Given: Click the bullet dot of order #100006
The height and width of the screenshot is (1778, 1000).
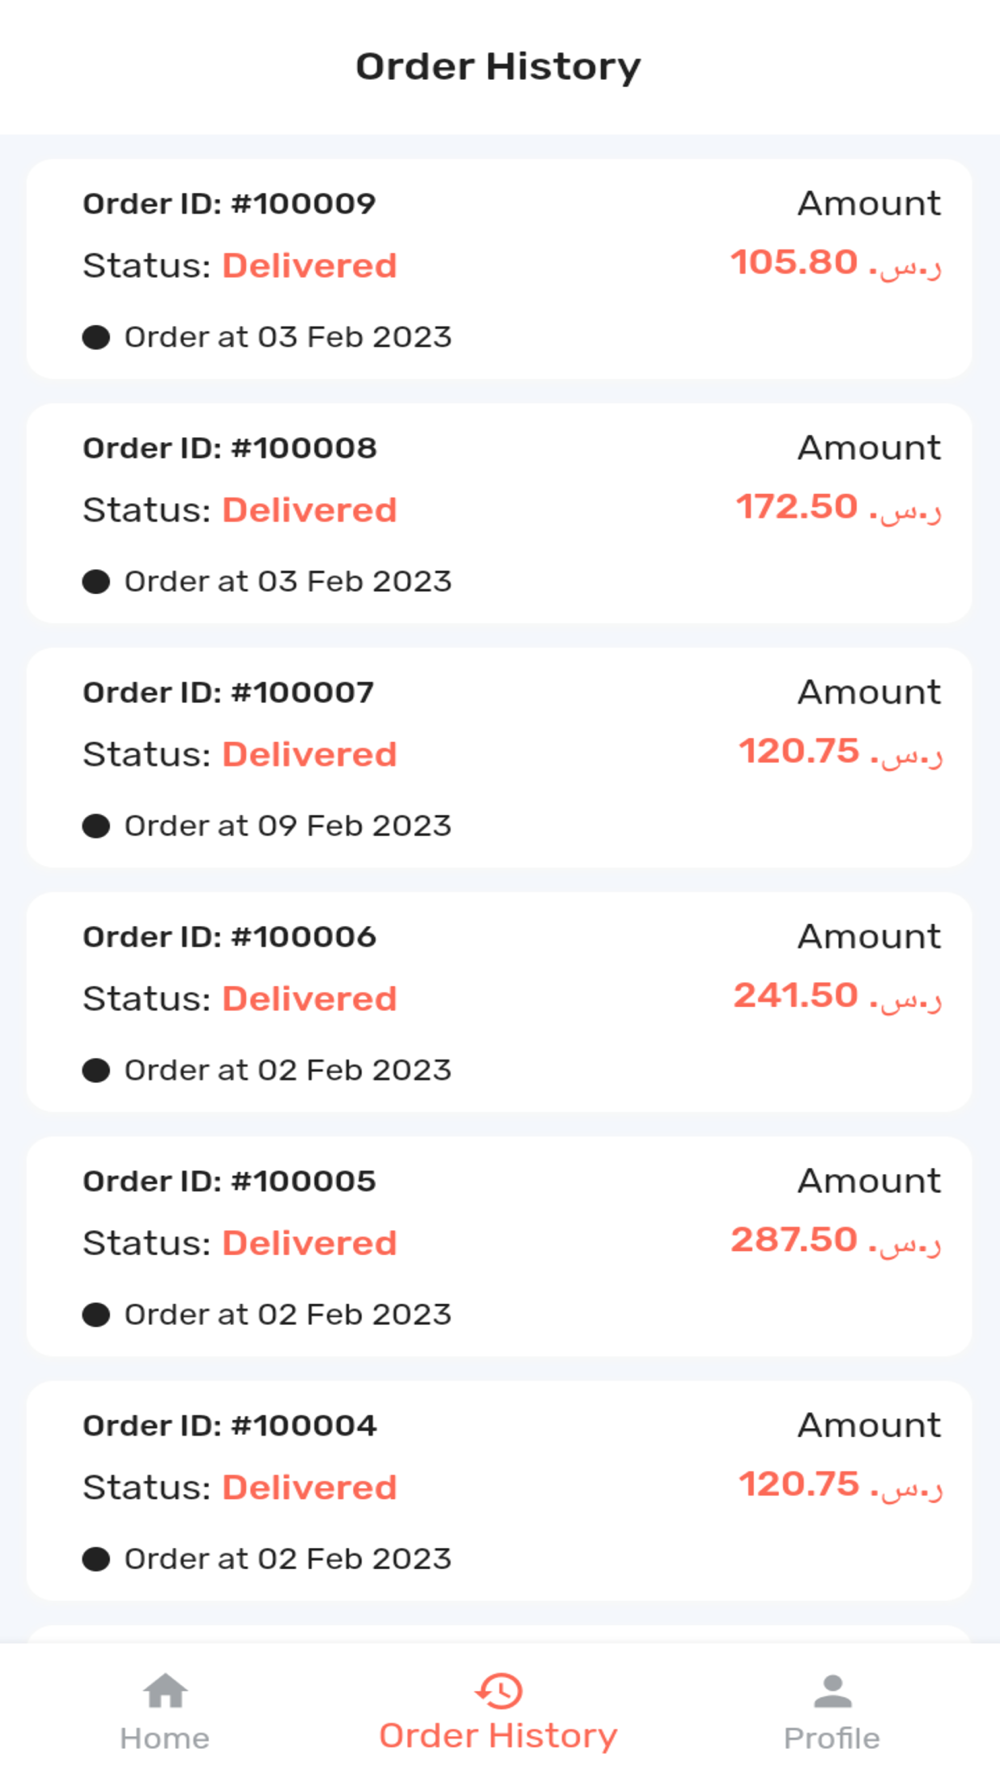Looking at the screenshot, I should [x=96, y=1071].
